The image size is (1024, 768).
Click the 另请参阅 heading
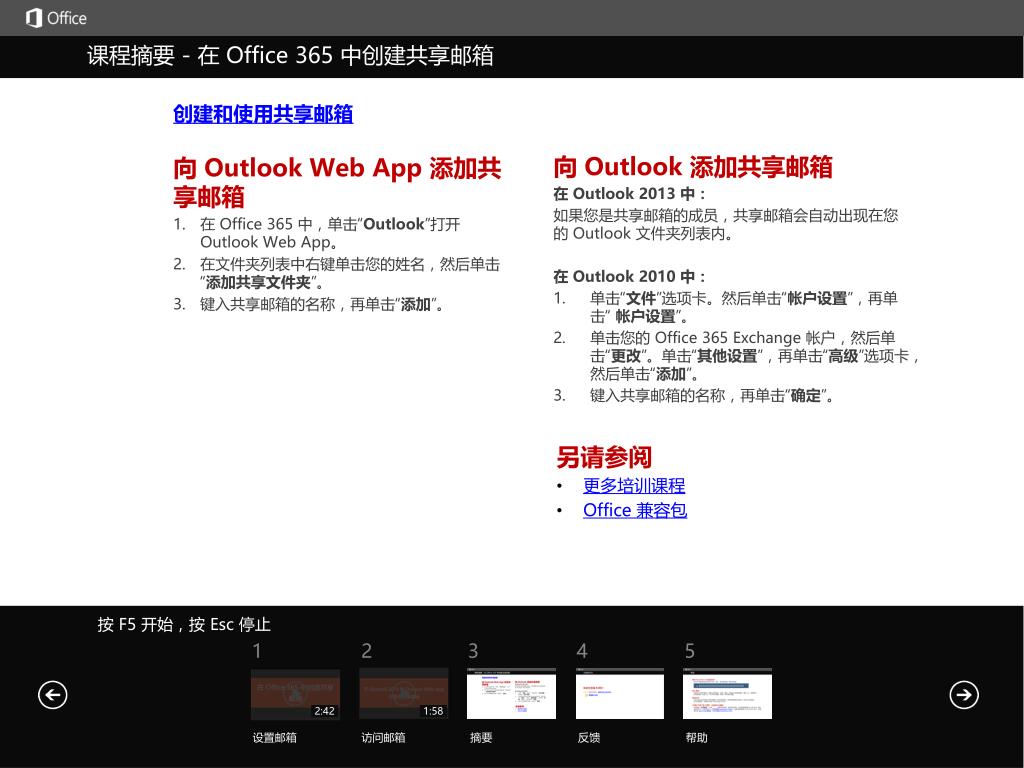pos(604,457)
